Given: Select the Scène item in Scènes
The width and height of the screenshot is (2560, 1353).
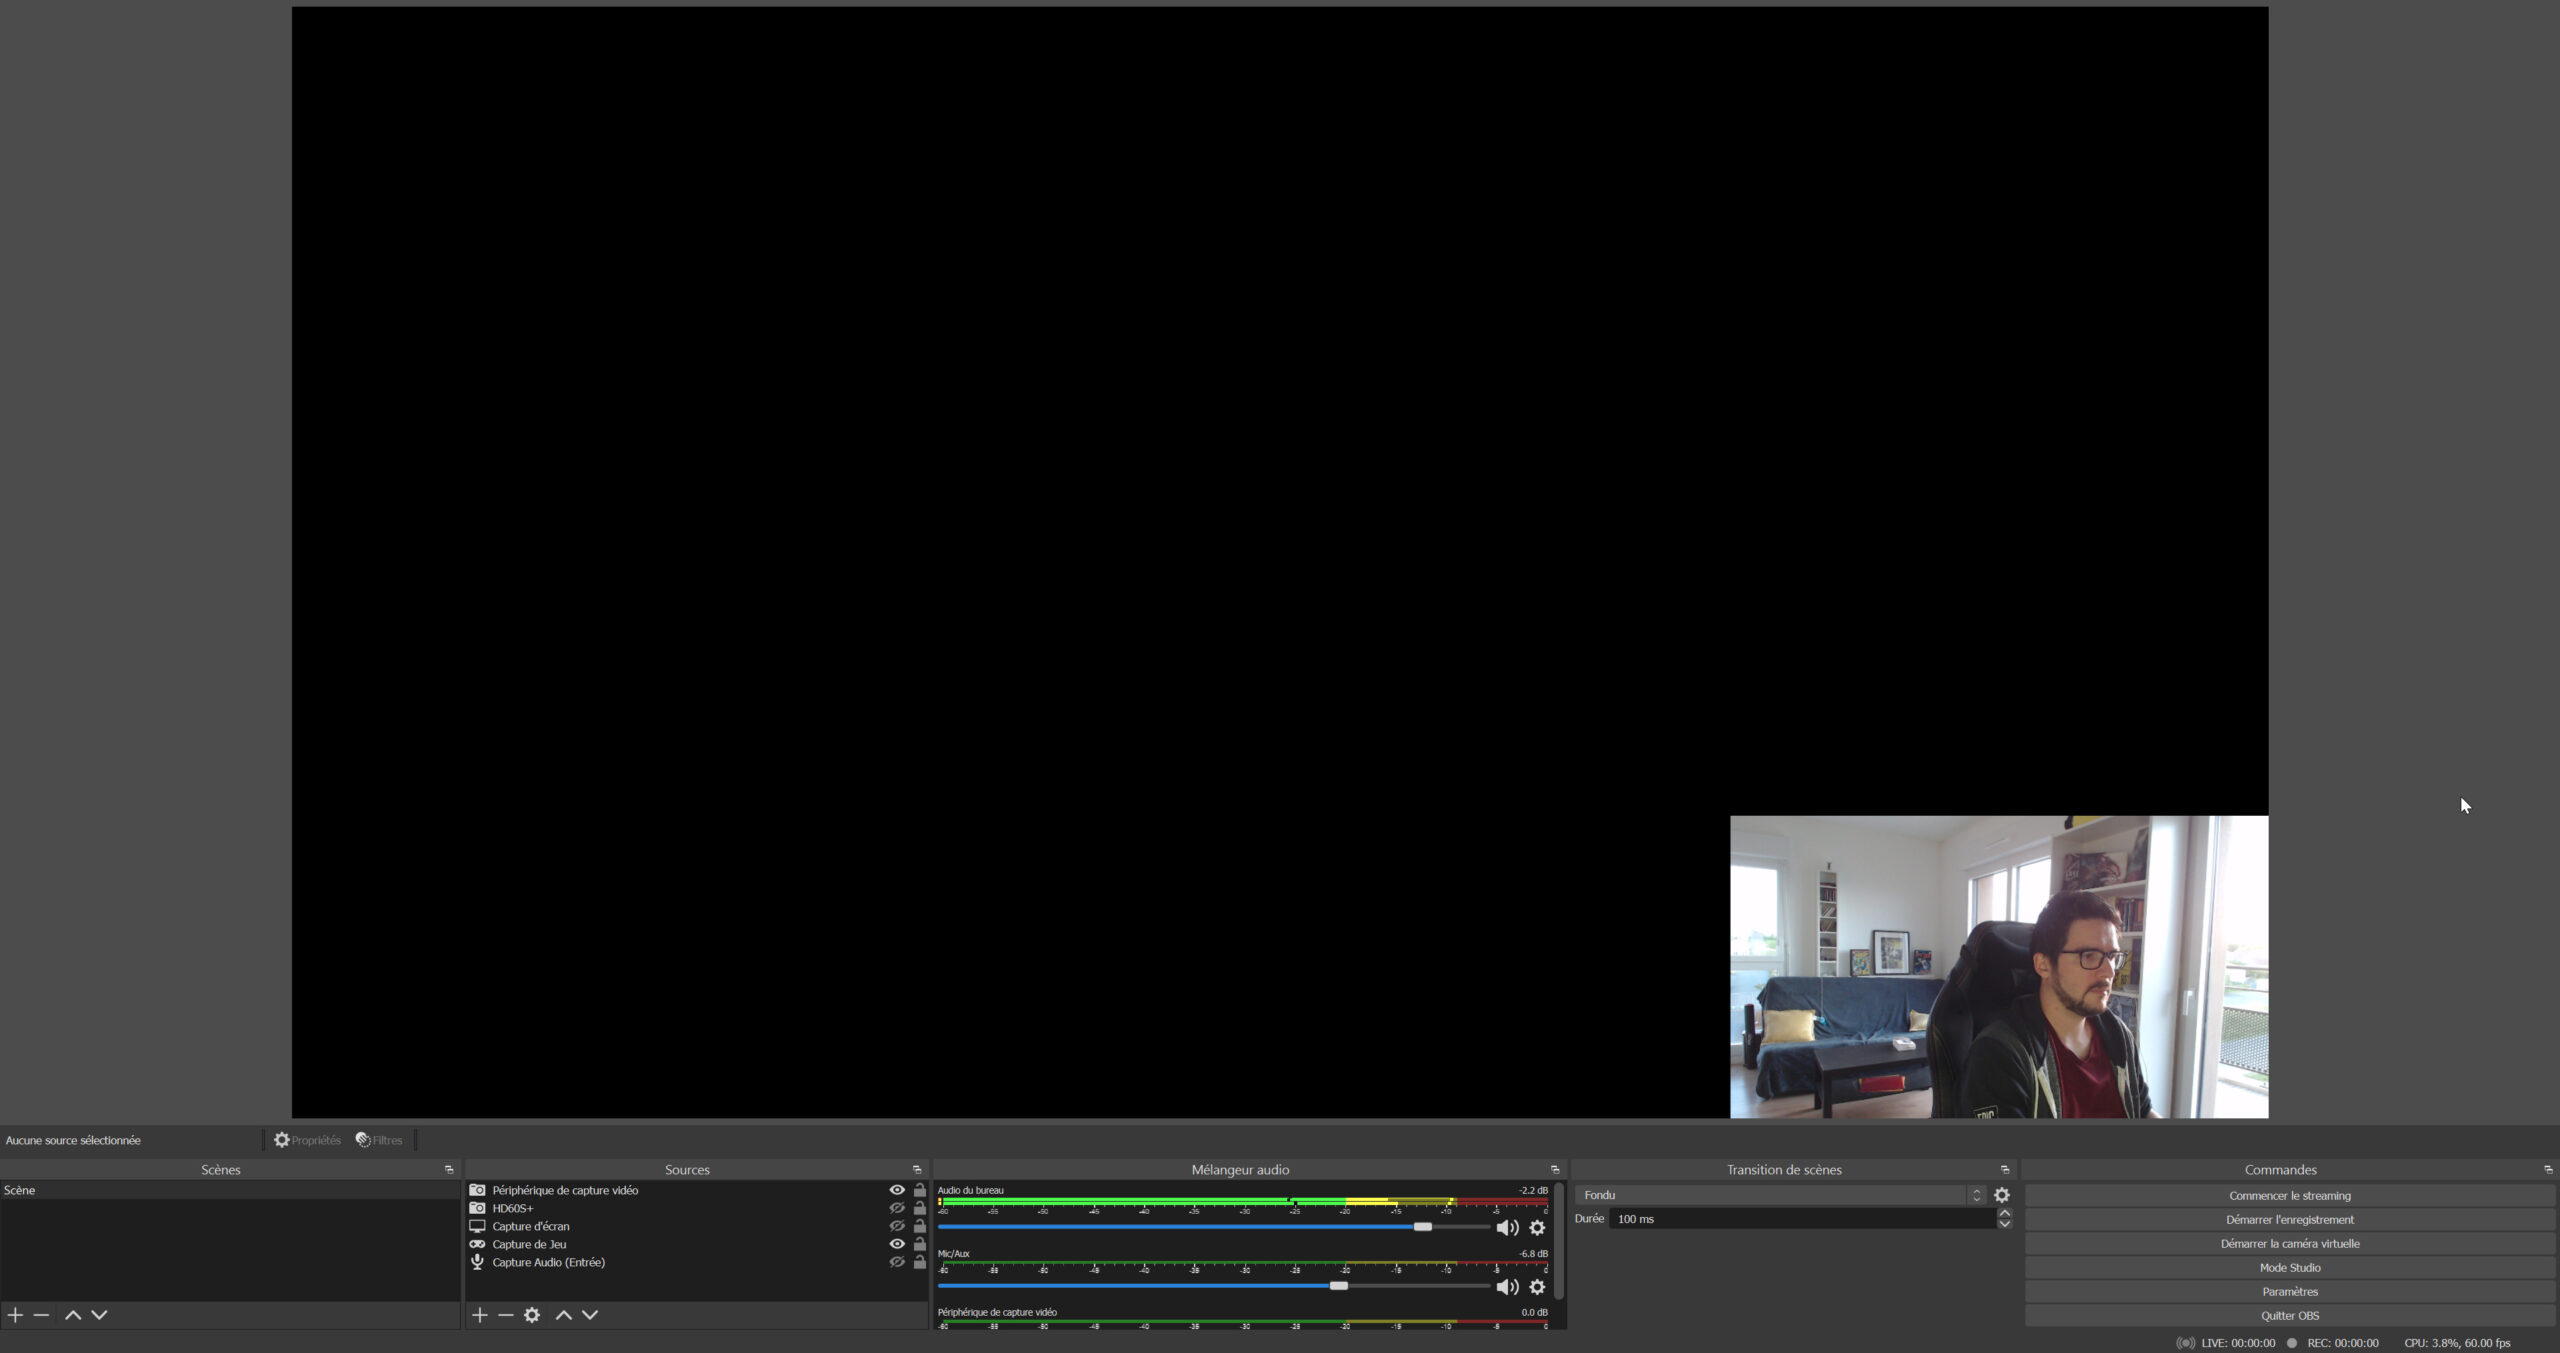Looking at the screenshot, I should (20, 1190).
